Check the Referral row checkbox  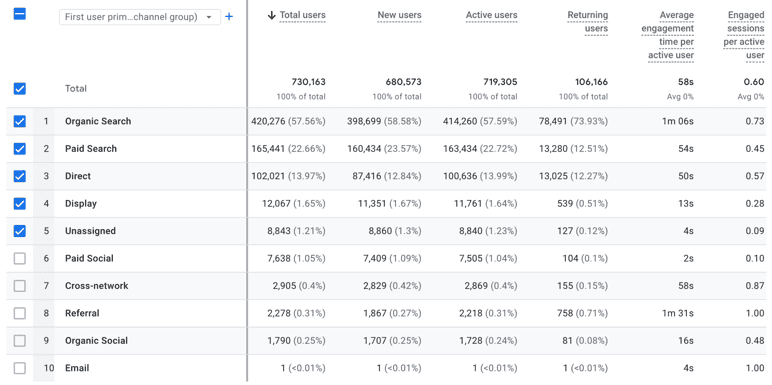click(x=20, y=313)
